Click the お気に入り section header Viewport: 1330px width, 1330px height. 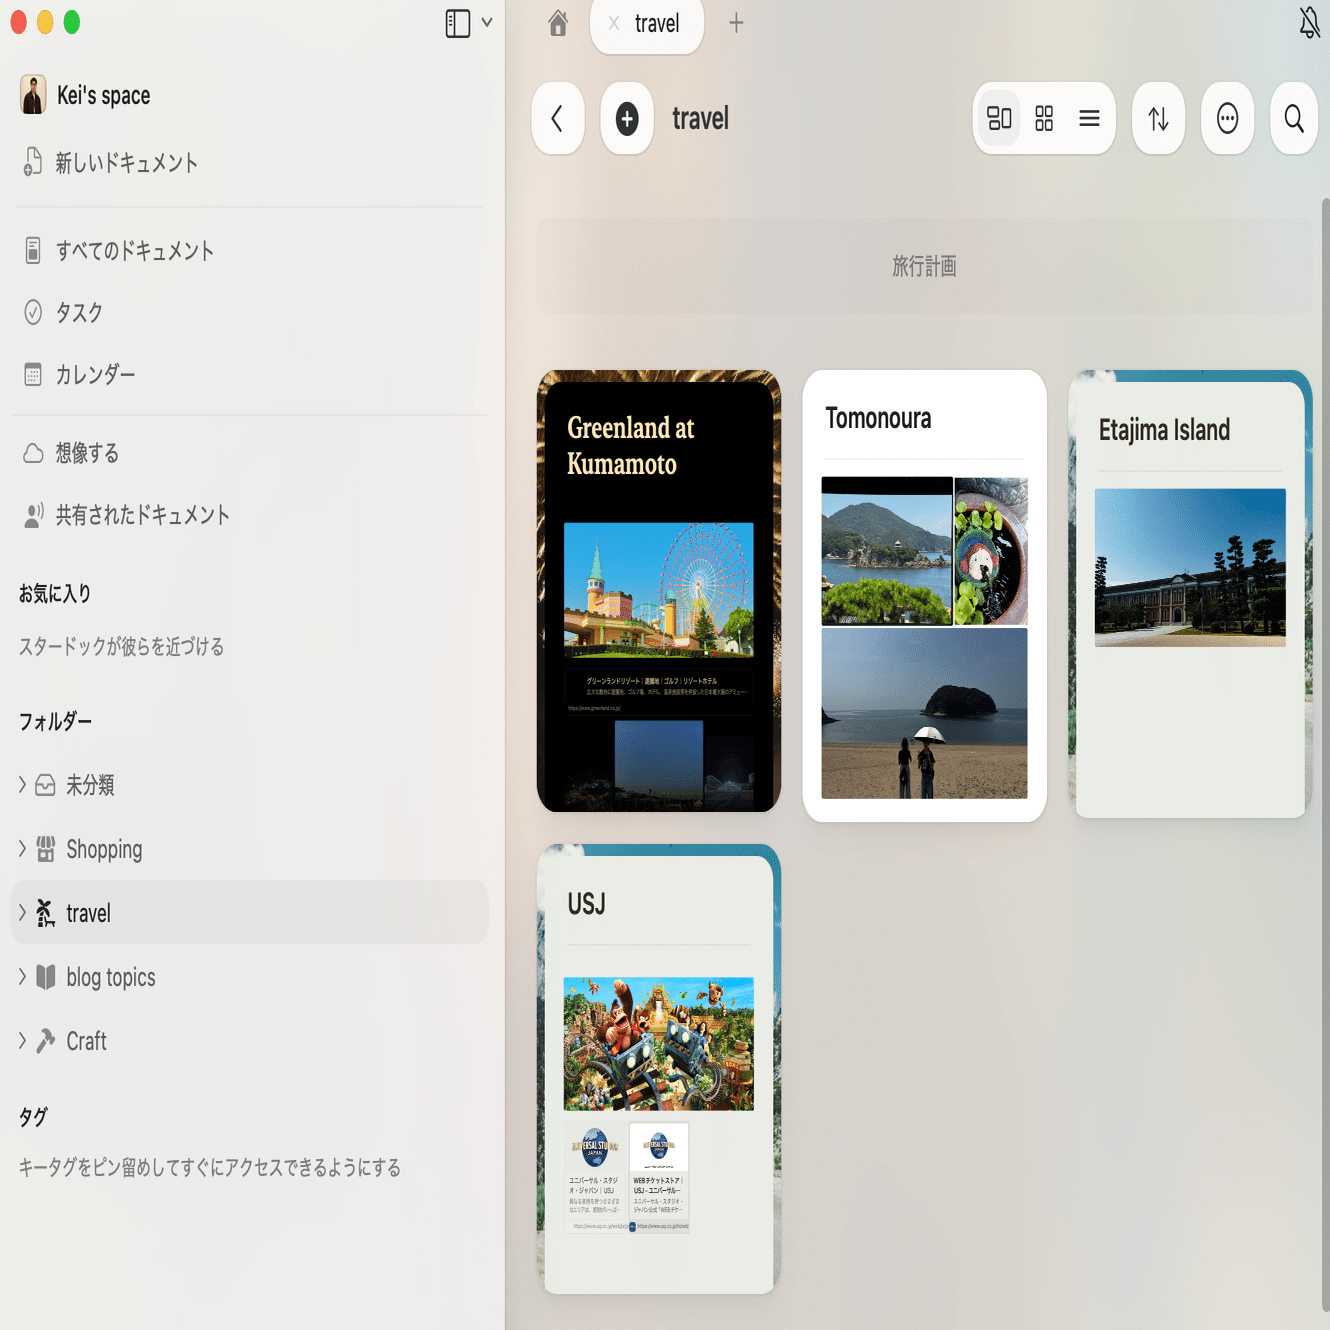(x=55, y=594)
